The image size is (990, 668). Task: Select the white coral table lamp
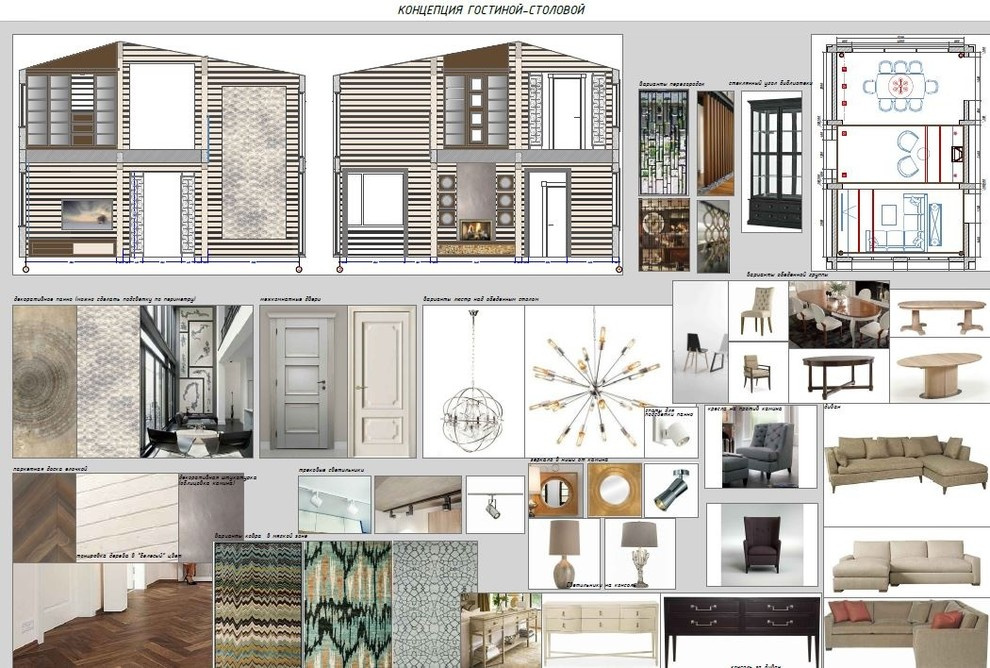pos(639,550)
